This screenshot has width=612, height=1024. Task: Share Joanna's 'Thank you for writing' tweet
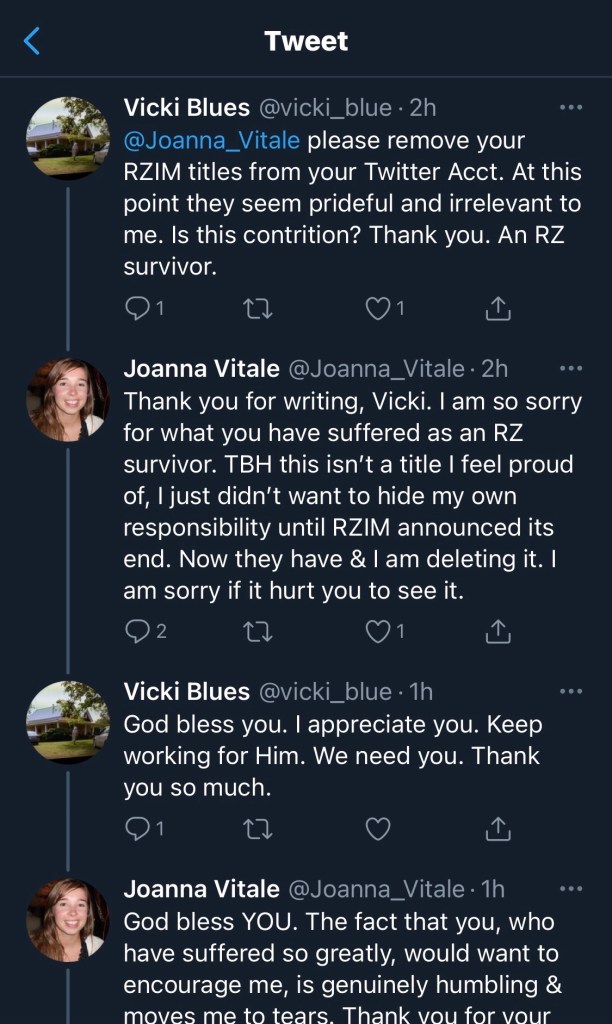[497, 631]
